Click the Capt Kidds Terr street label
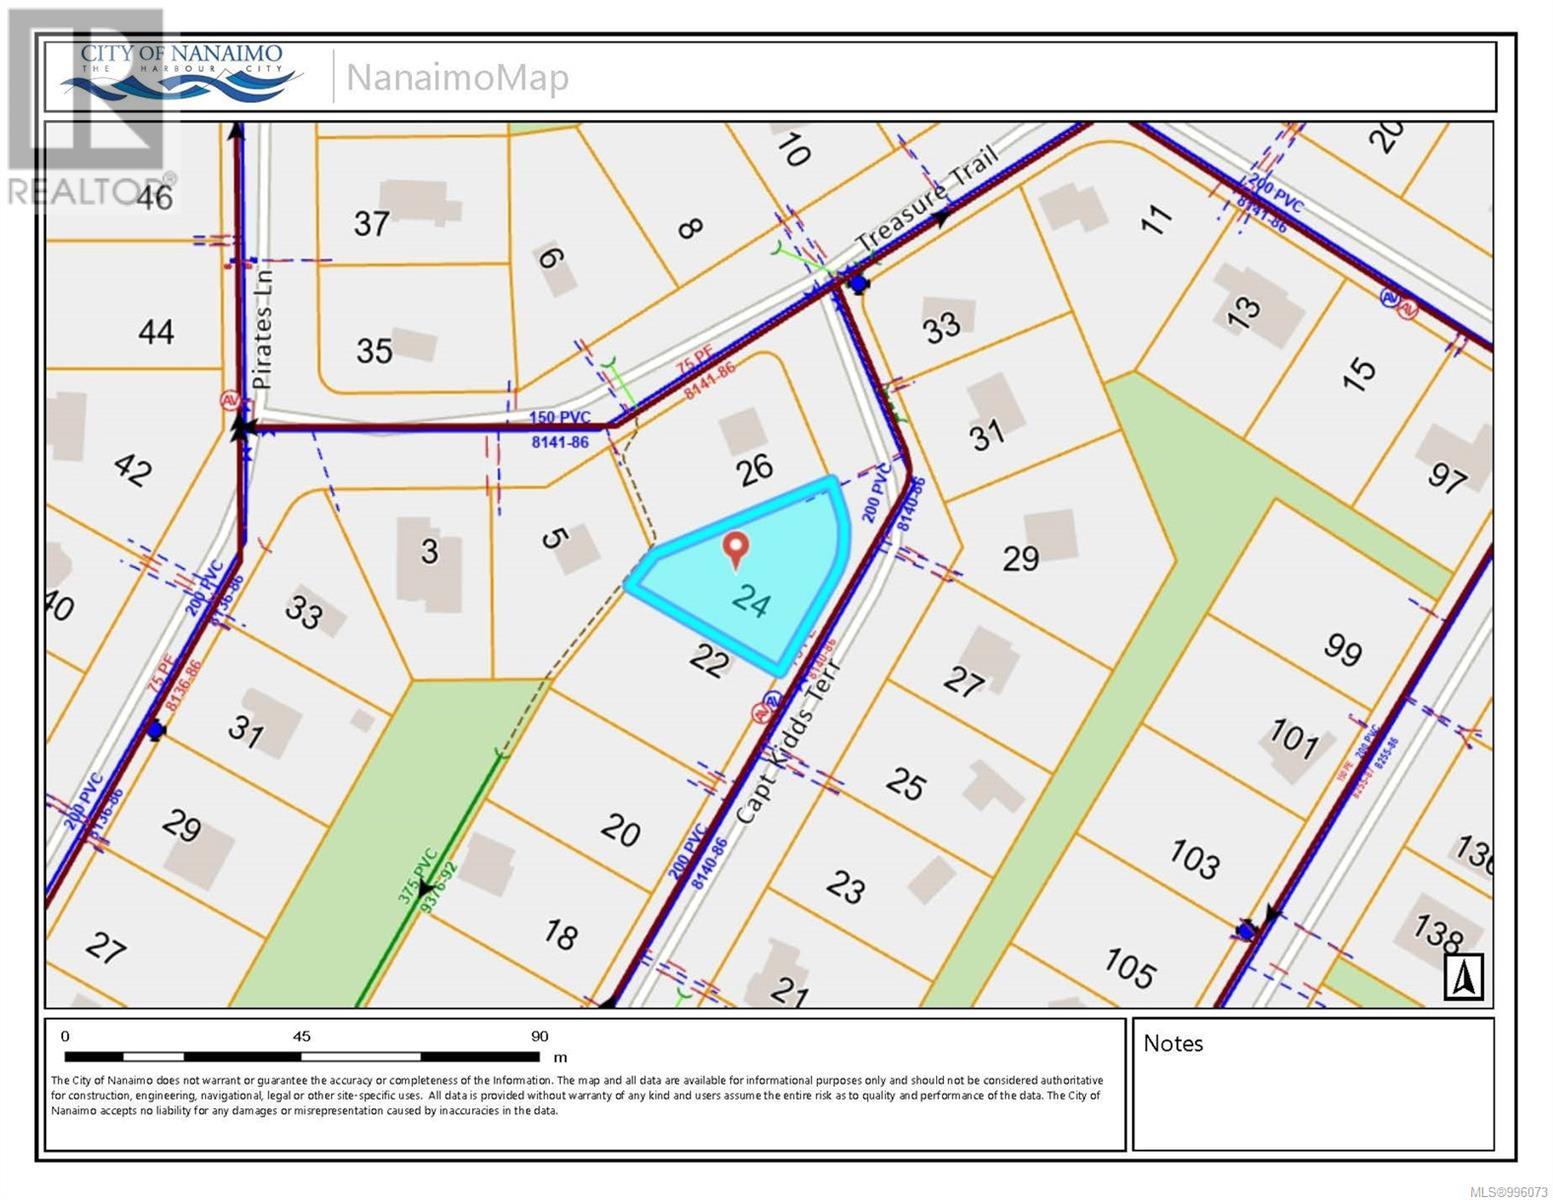This screenshot has height=1200, width=1553. click(x=788, y=742)
